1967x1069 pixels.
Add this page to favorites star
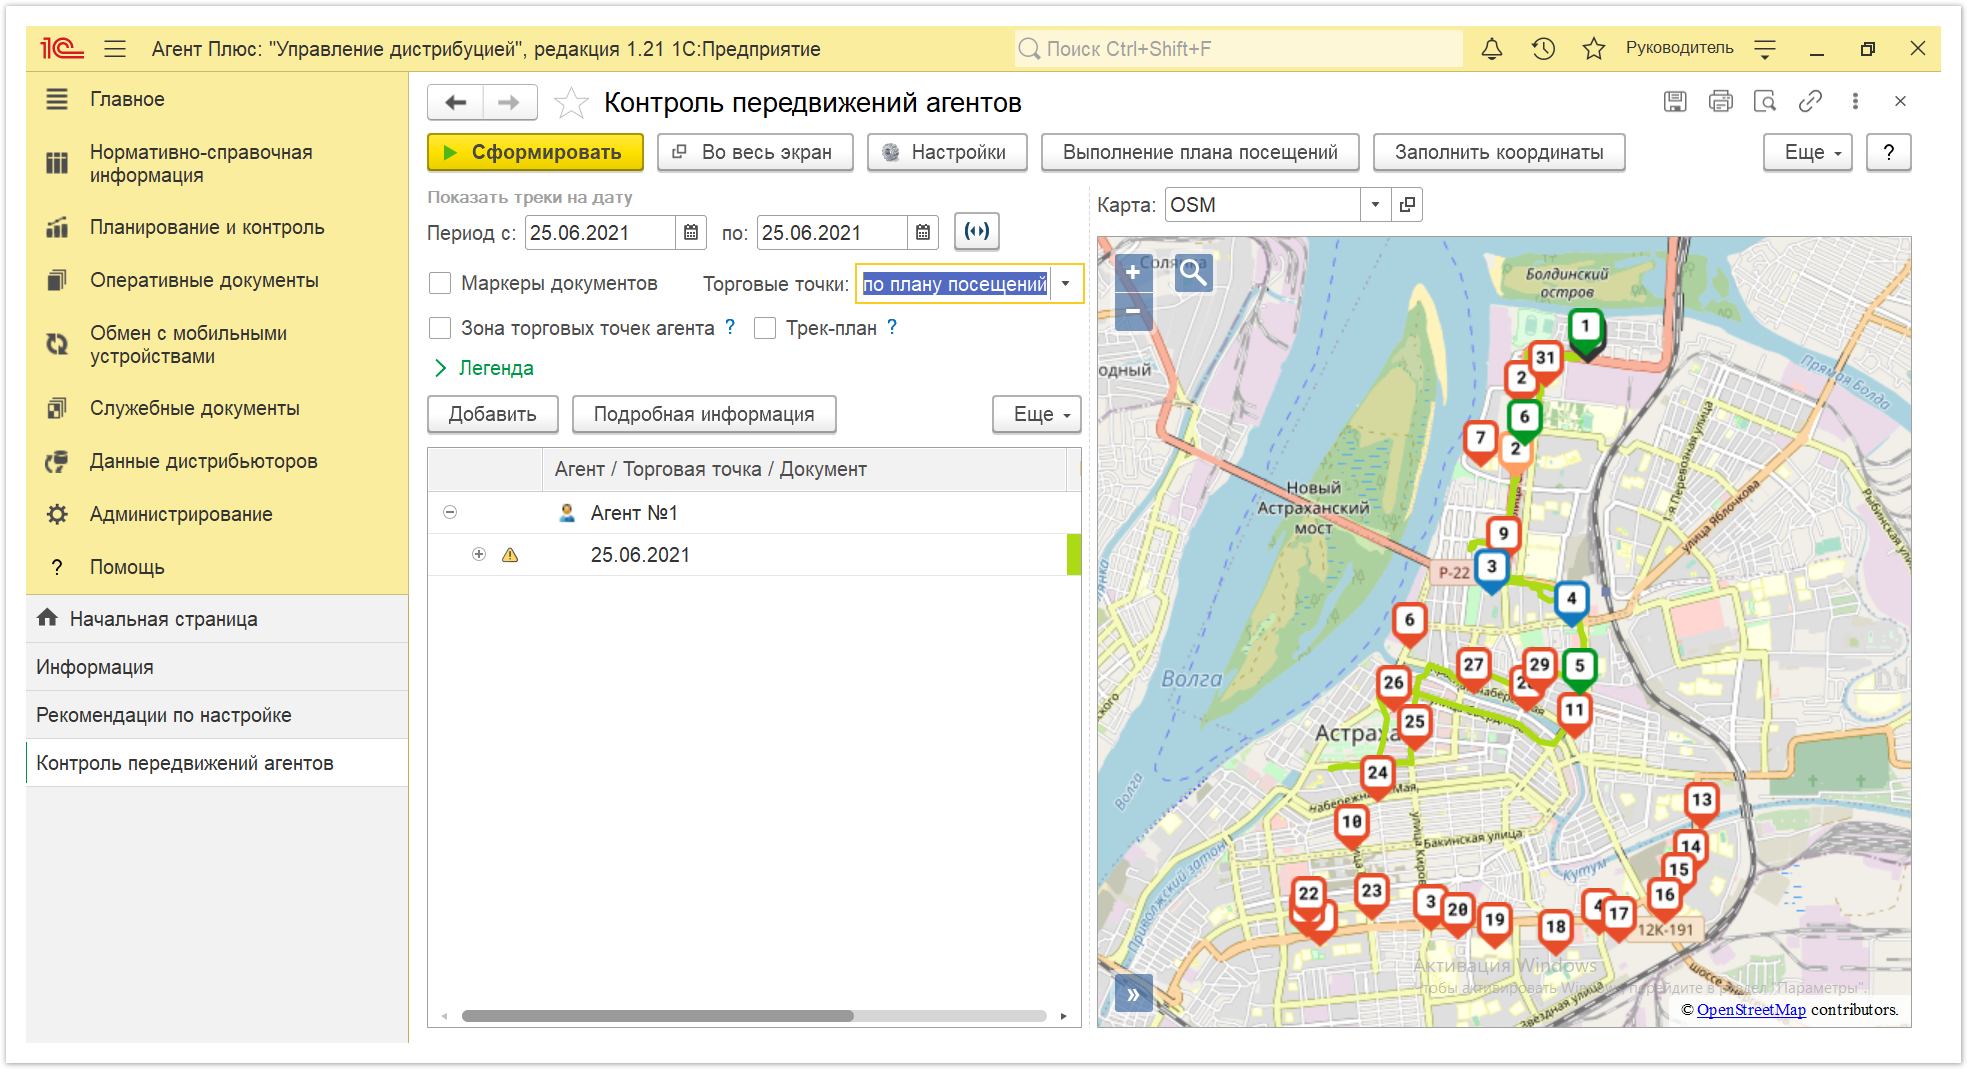(571, 102)
